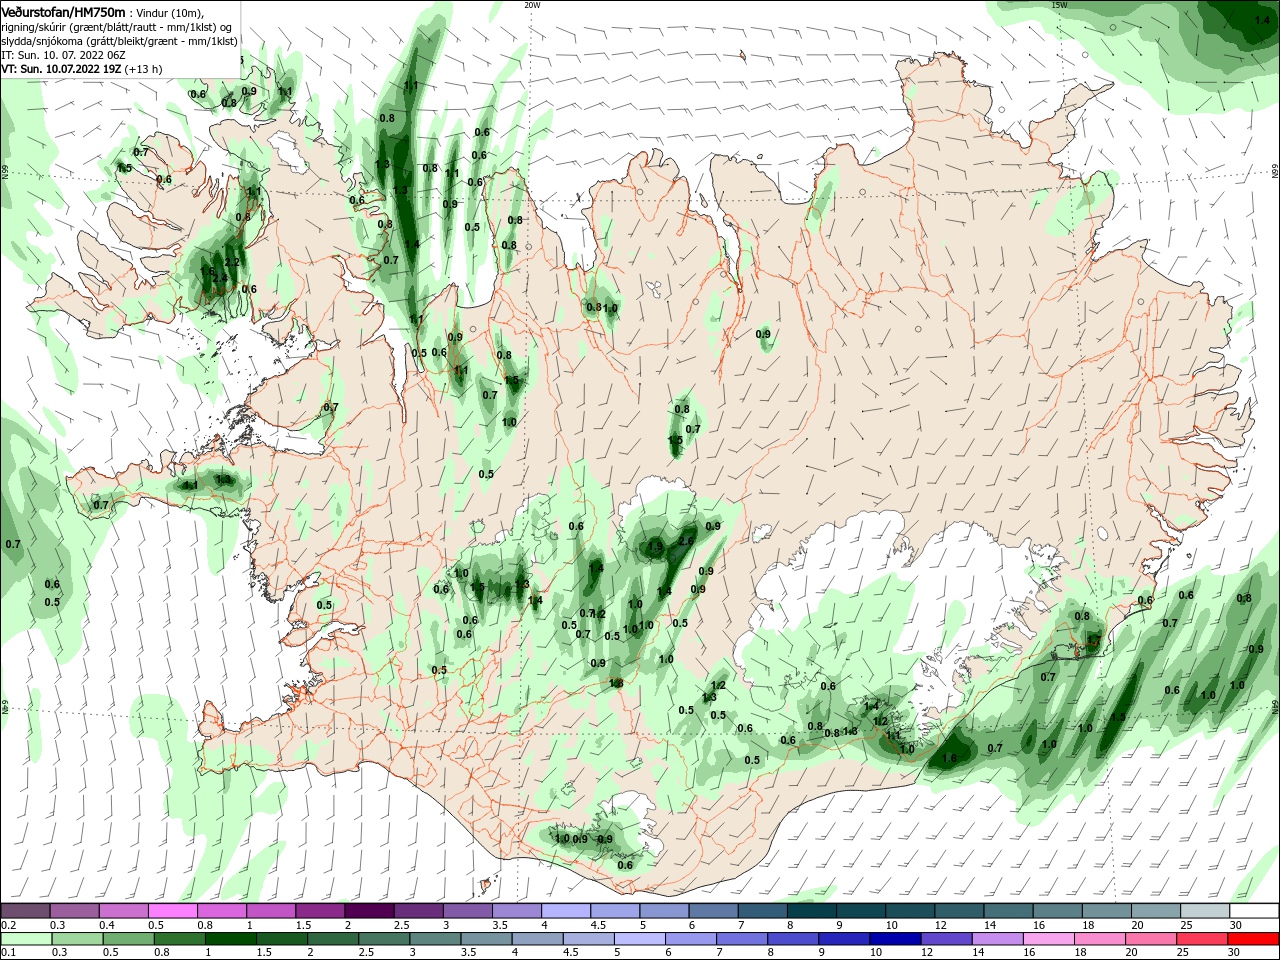
Task: Click the Veðurstofan/HM750m title text
Action: click(x=63, y=12)
